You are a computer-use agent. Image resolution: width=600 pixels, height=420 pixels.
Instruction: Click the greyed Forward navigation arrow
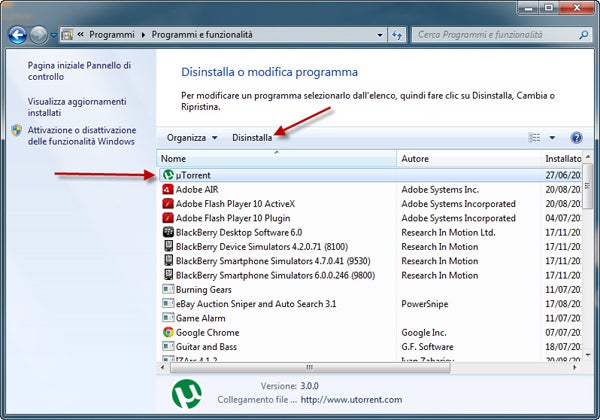pyautogui.click(x=39, y=36)
